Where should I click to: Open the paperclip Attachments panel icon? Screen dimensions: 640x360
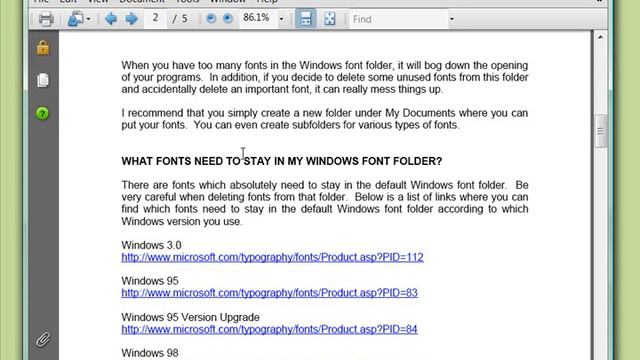[x=43, y=340]
